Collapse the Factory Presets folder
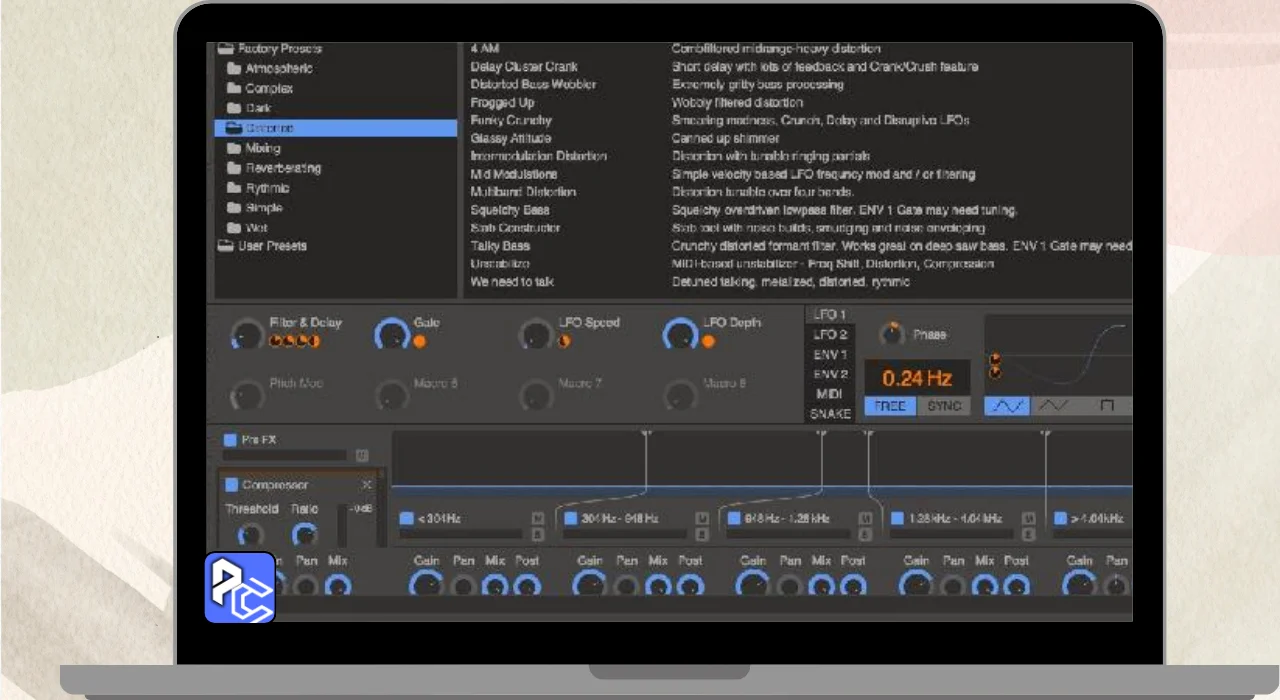 pyautogui.click(x=225, y=48)
